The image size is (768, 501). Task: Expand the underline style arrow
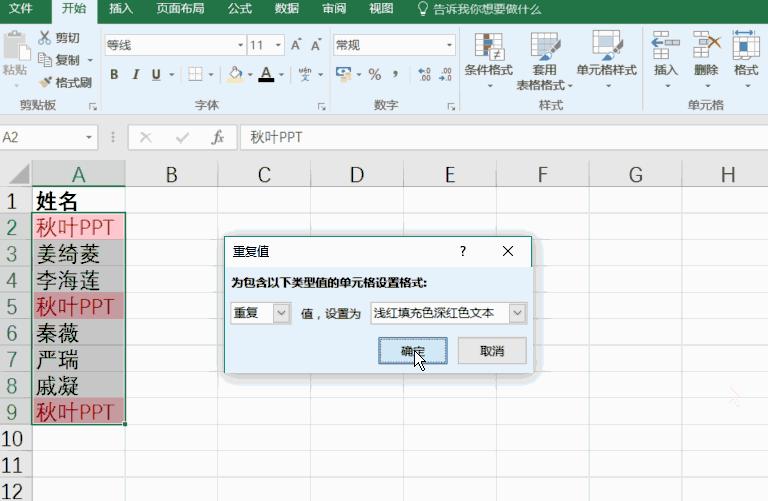[x=172, y=75]
